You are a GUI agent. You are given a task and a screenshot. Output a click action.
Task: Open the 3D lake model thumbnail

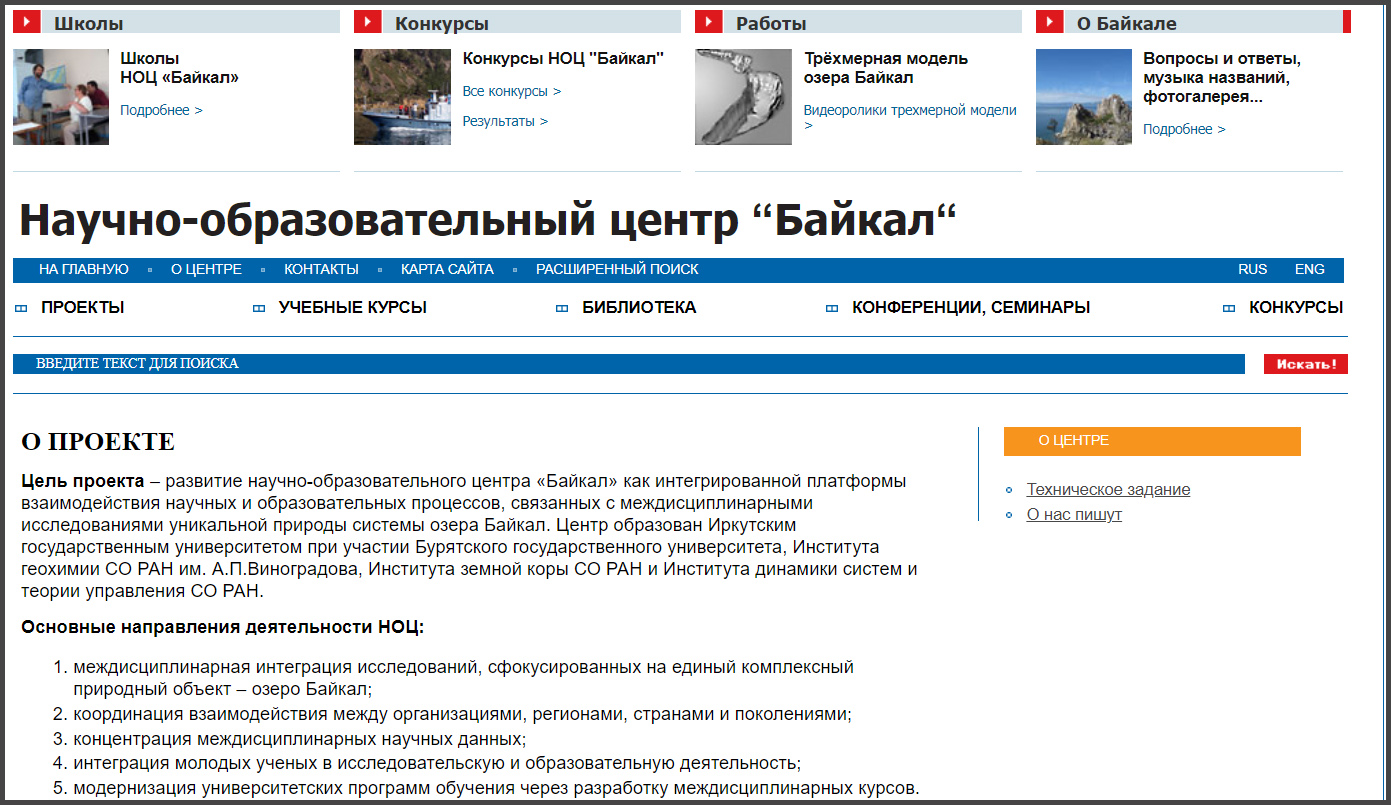743,97
